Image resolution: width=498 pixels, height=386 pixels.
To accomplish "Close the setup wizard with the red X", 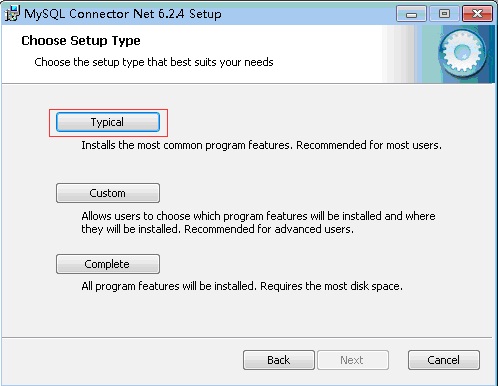I will coord(477,14).
